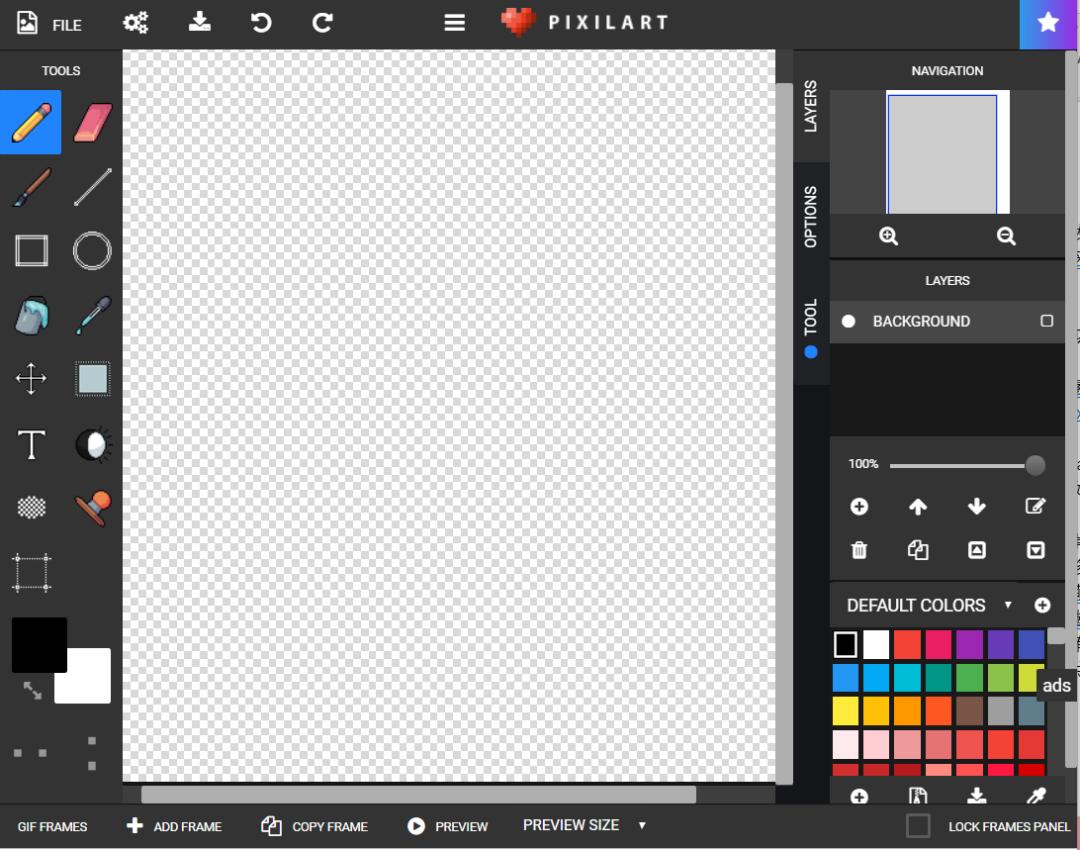The width and height of the screenshot is (1080, 850).
Task: Move layer down
Action: 976,507
